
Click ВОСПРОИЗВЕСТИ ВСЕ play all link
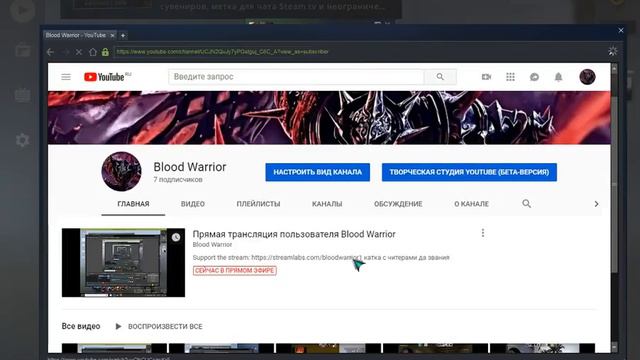click(159, 327)
